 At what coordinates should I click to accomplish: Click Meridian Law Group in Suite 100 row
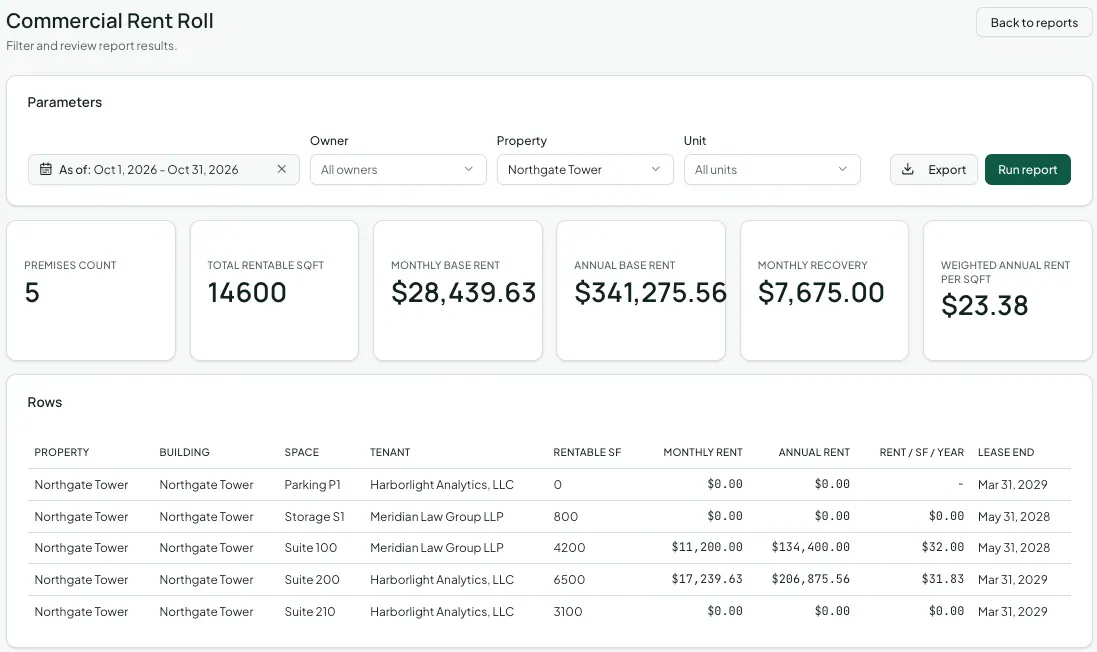[437, 548]
